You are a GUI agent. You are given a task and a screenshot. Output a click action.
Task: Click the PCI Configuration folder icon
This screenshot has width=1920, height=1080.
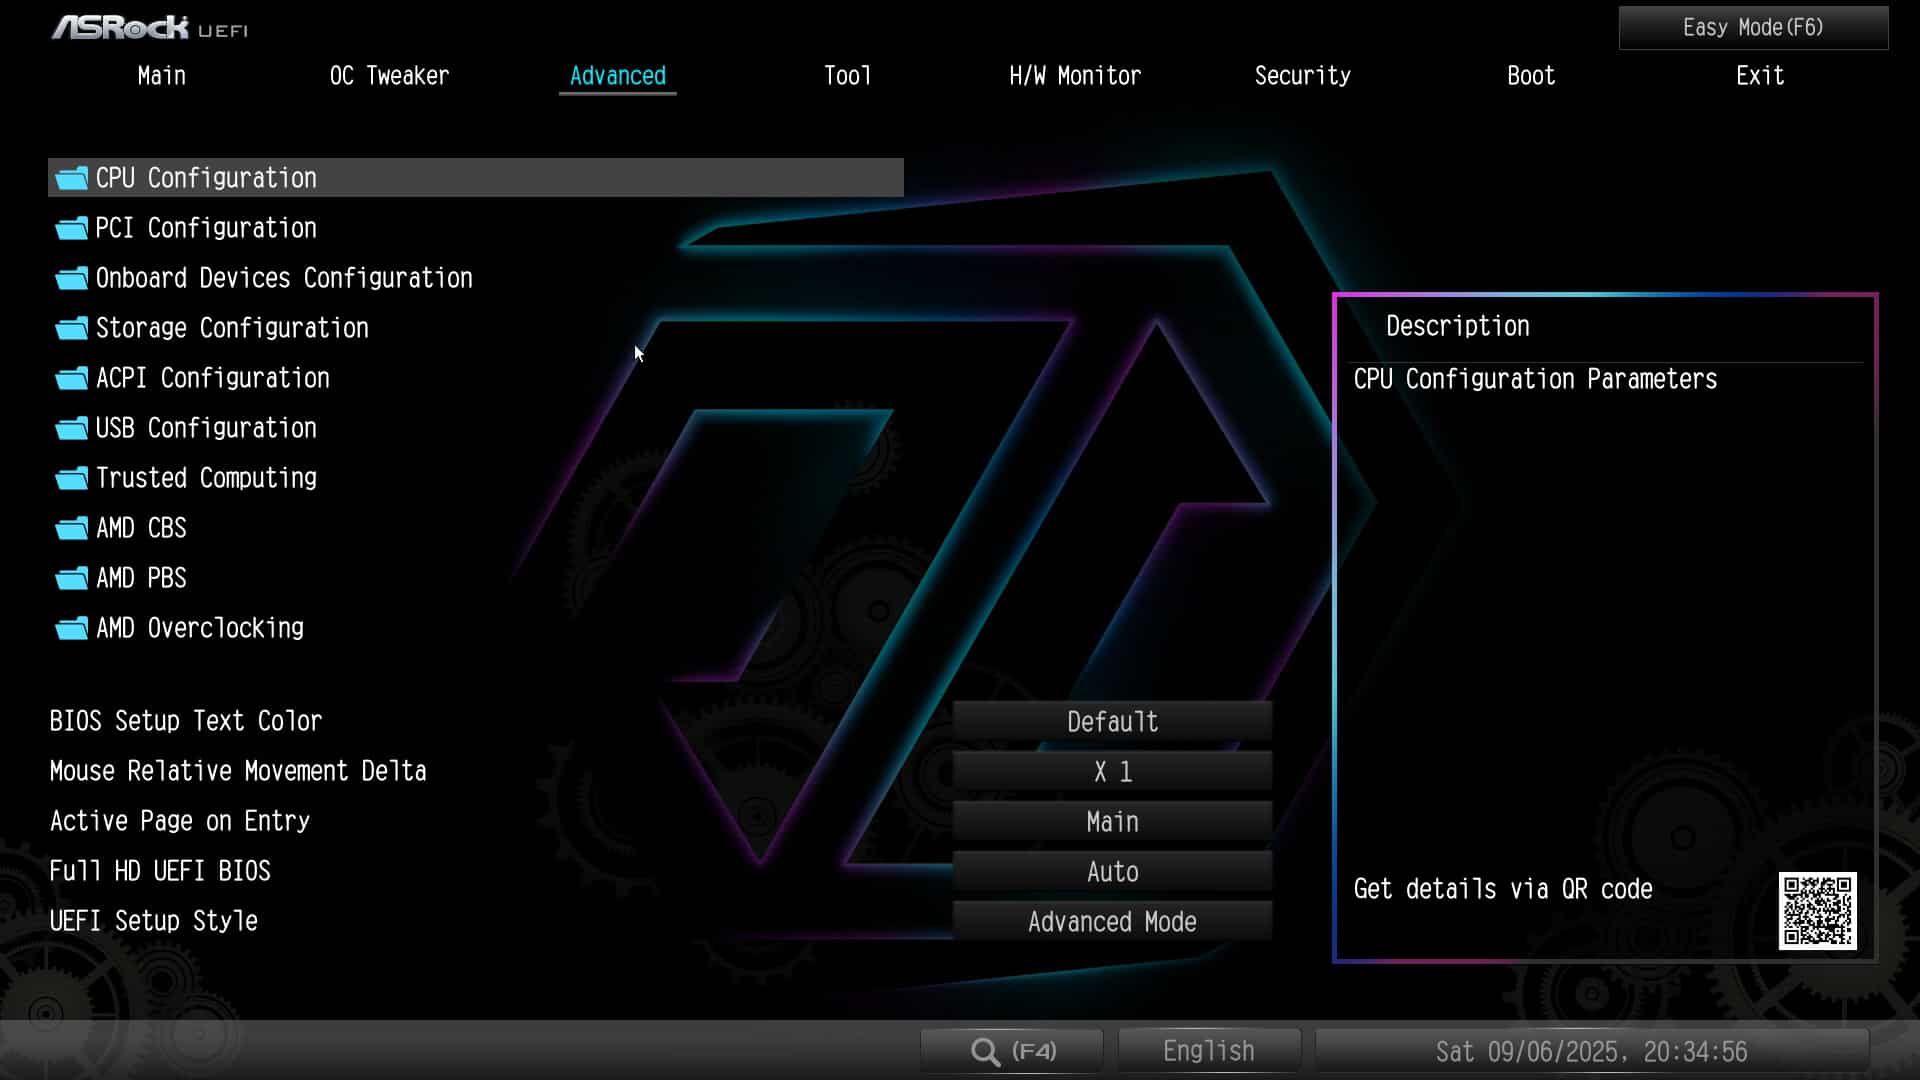(x=71, y=229)
